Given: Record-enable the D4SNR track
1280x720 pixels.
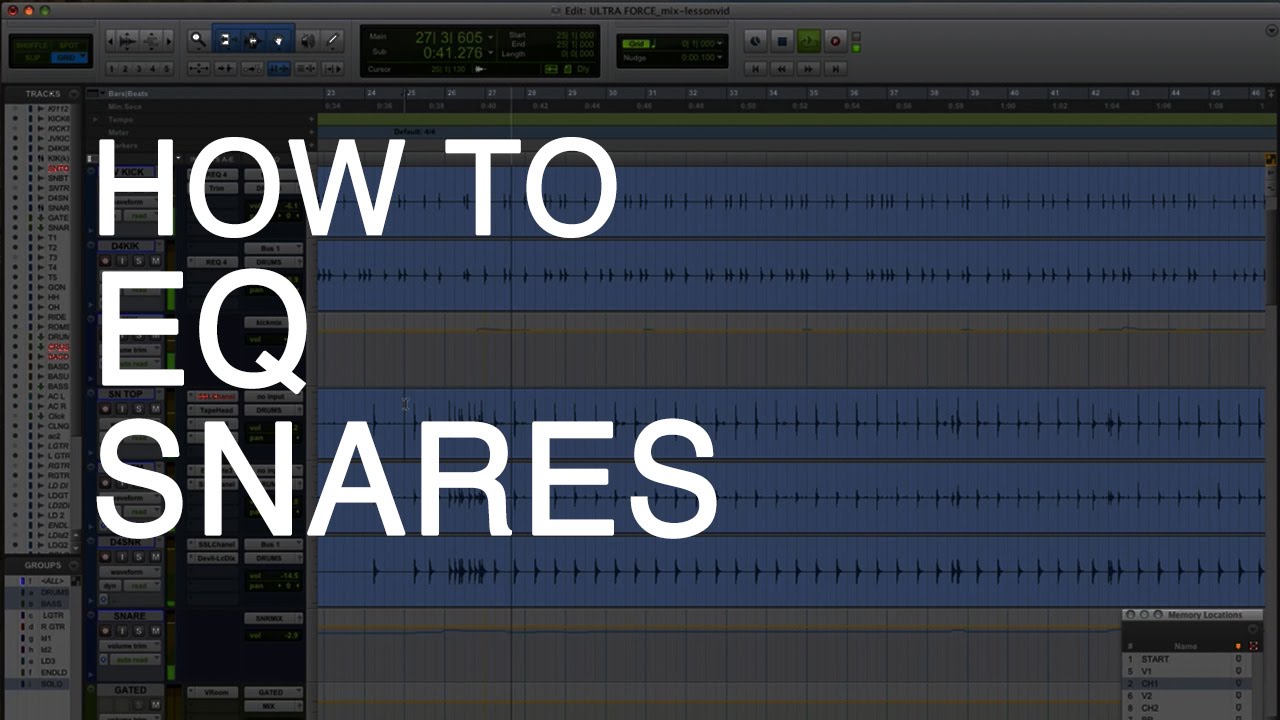Looking at the screenshot, I should pyautogui.click(x=105, y=556).
